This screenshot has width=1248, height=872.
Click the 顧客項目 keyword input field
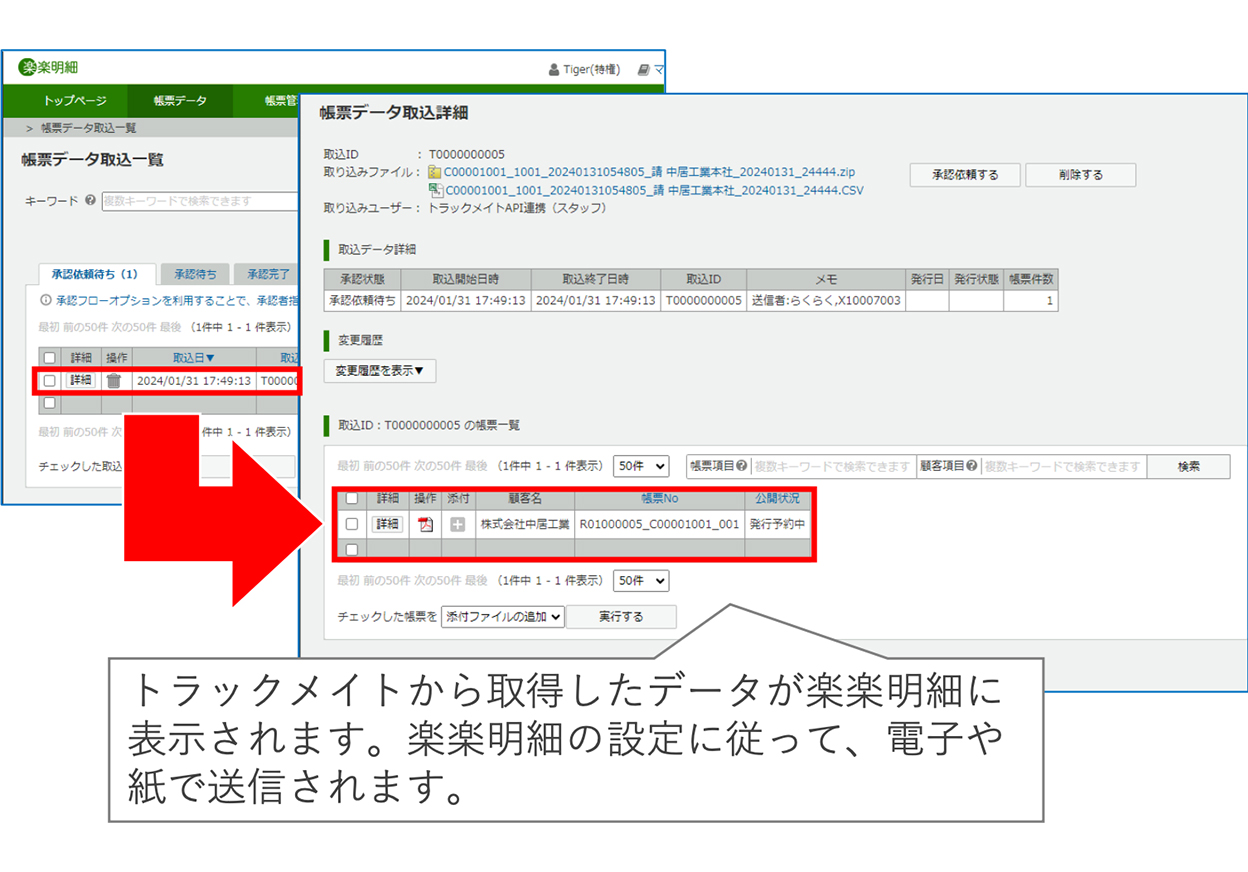(x=1063, y=467)
